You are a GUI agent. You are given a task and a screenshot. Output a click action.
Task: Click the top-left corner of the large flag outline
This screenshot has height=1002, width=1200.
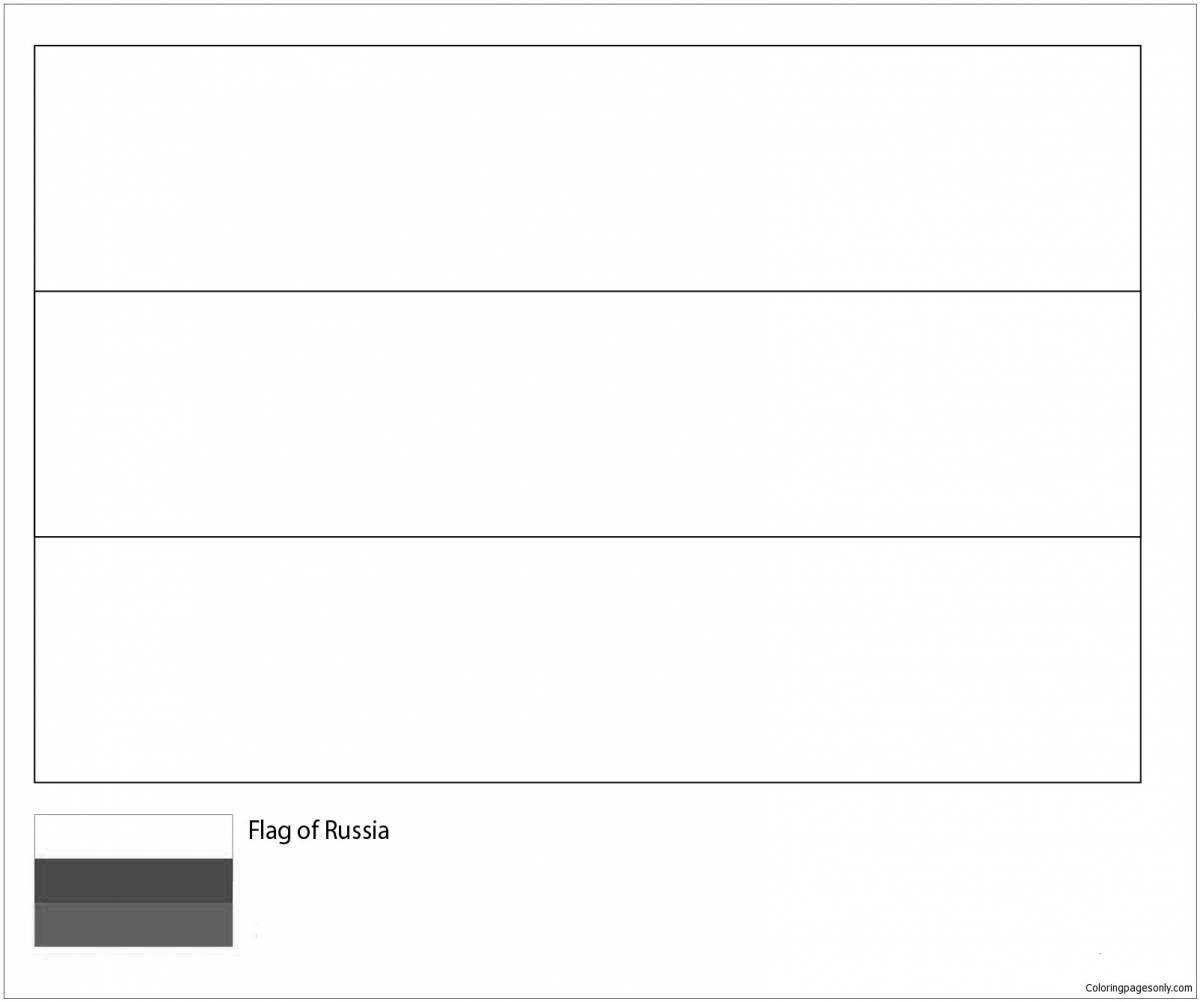(35, 46)
